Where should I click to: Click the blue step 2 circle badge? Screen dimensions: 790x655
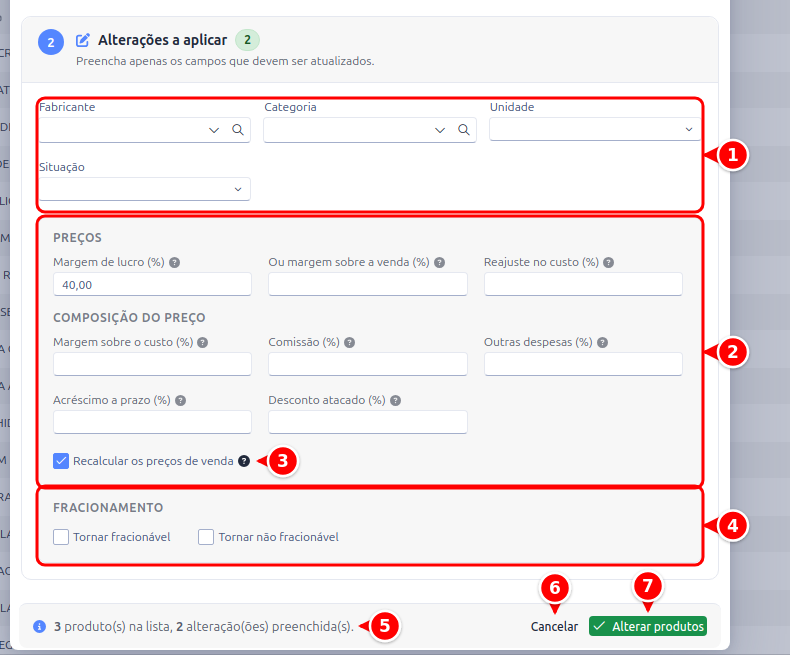click(51, 42)
